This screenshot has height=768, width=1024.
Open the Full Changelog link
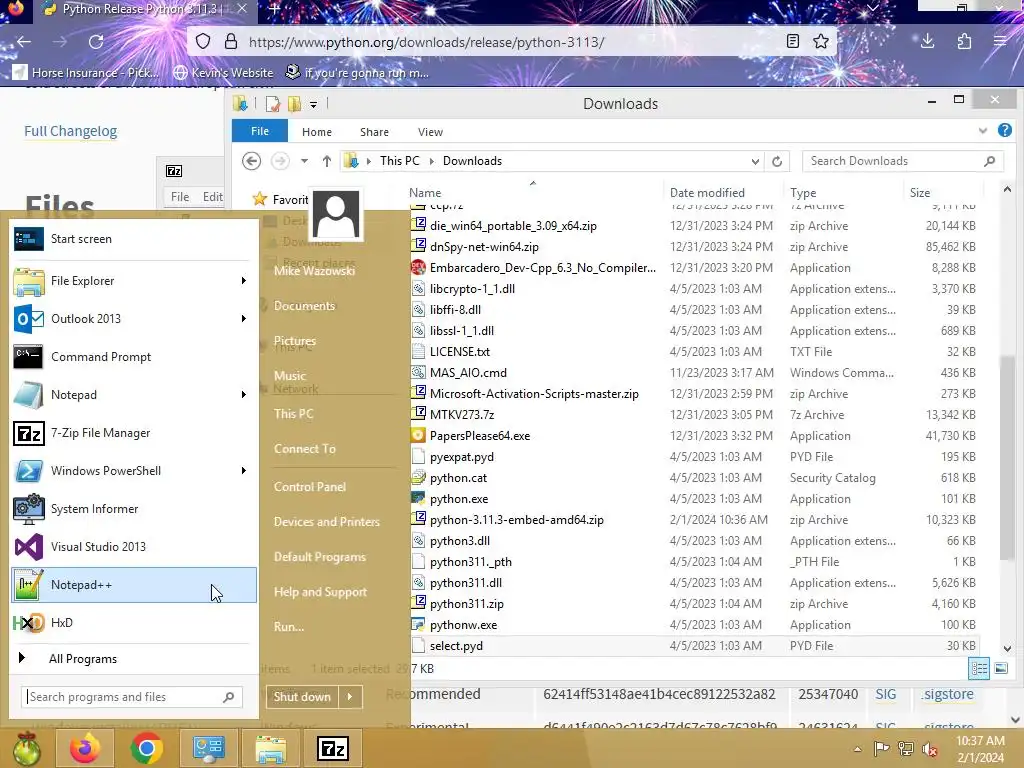click(x=71, y=131)
